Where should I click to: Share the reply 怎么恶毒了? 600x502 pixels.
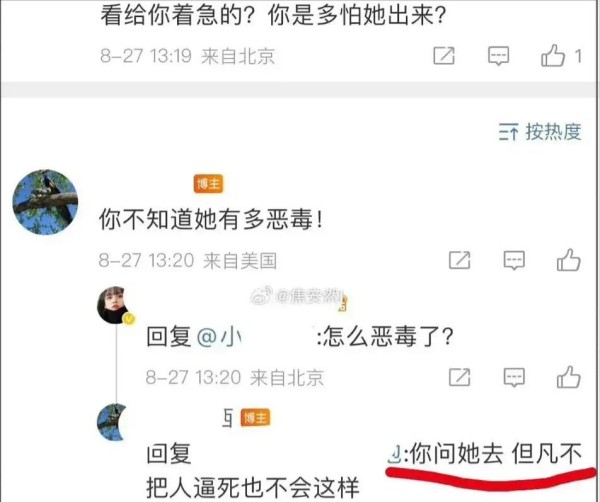pos(459,377)
